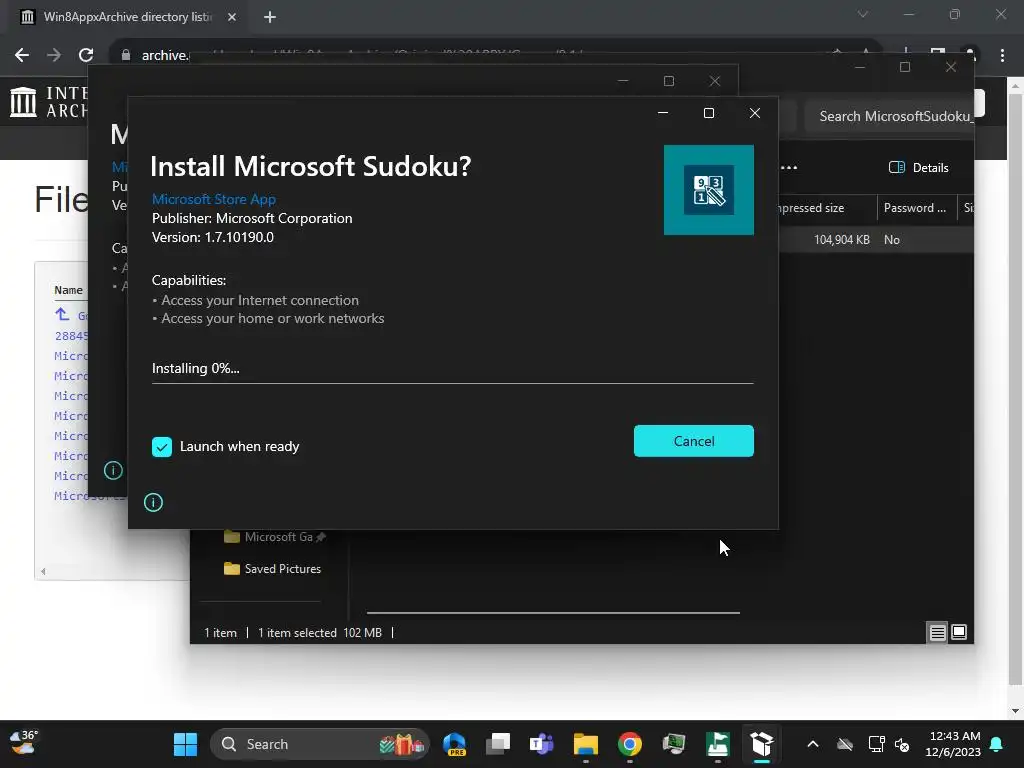Open File Explorer from taskbar
The height and width of the screenshot is (768, 1024).
tap(586, 744)
